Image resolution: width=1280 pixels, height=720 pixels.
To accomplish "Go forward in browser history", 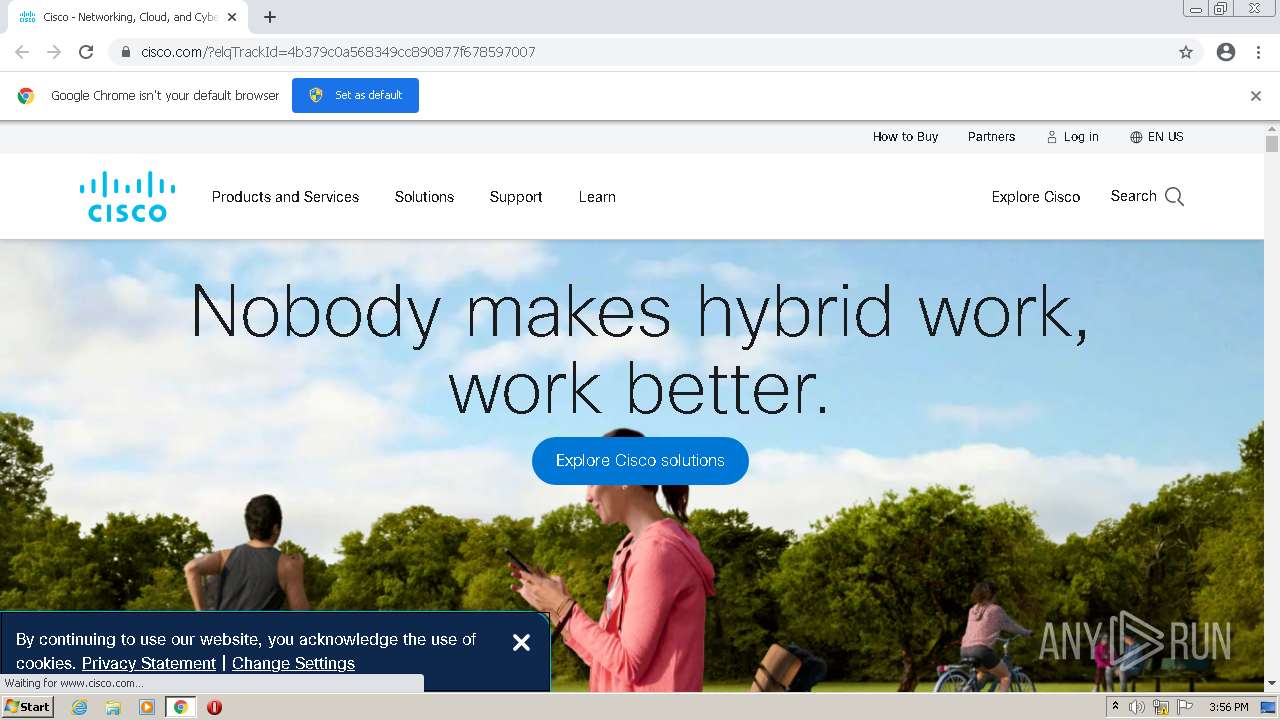I will (54, 52).
